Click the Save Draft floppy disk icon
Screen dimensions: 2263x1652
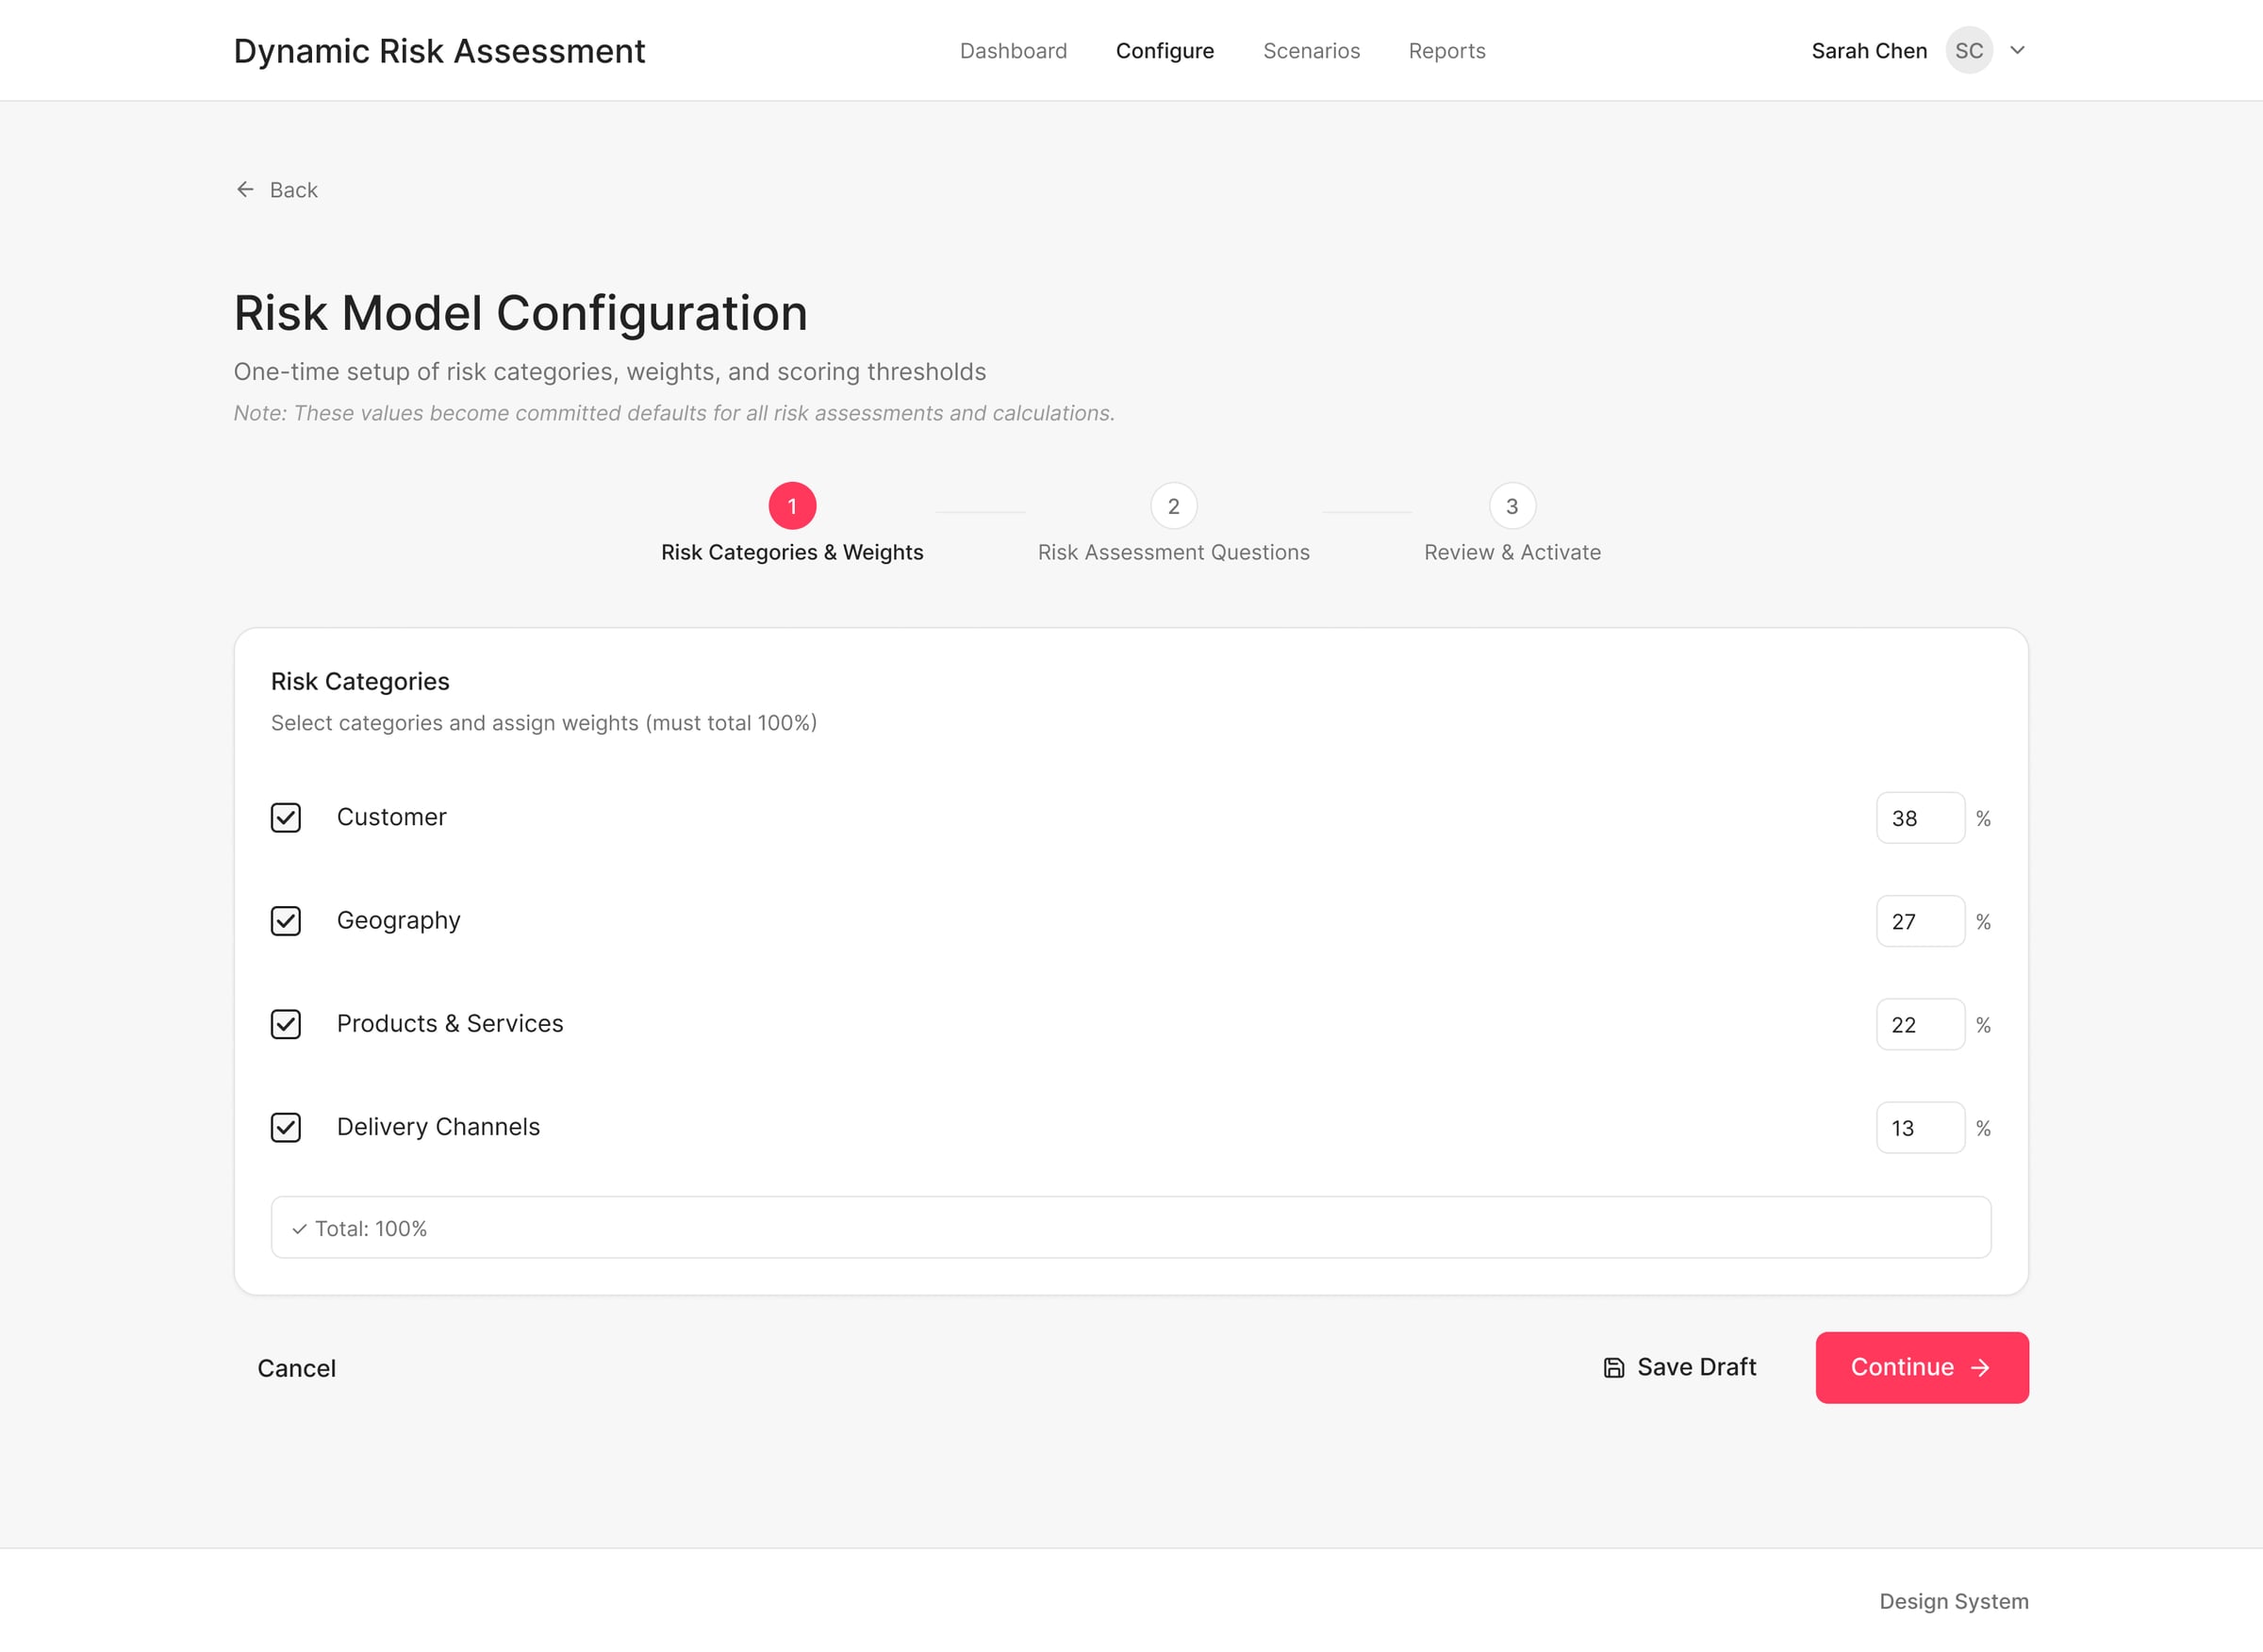pos(1613,1366)
